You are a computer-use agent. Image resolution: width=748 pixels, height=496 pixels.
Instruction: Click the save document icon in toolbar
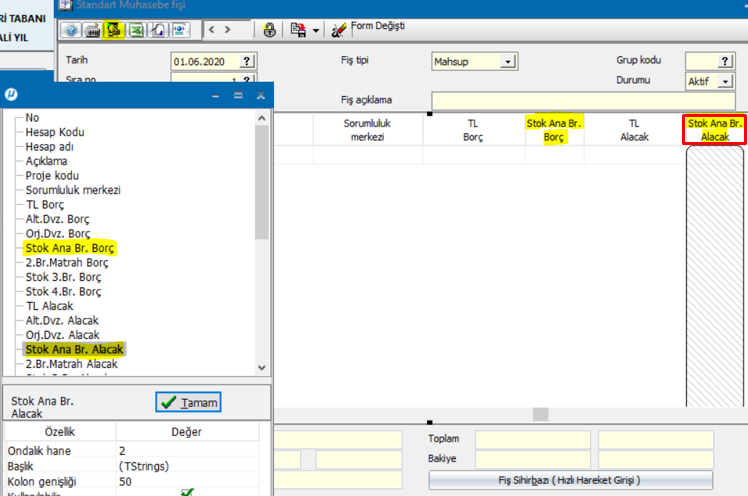[x=297, y=30]
